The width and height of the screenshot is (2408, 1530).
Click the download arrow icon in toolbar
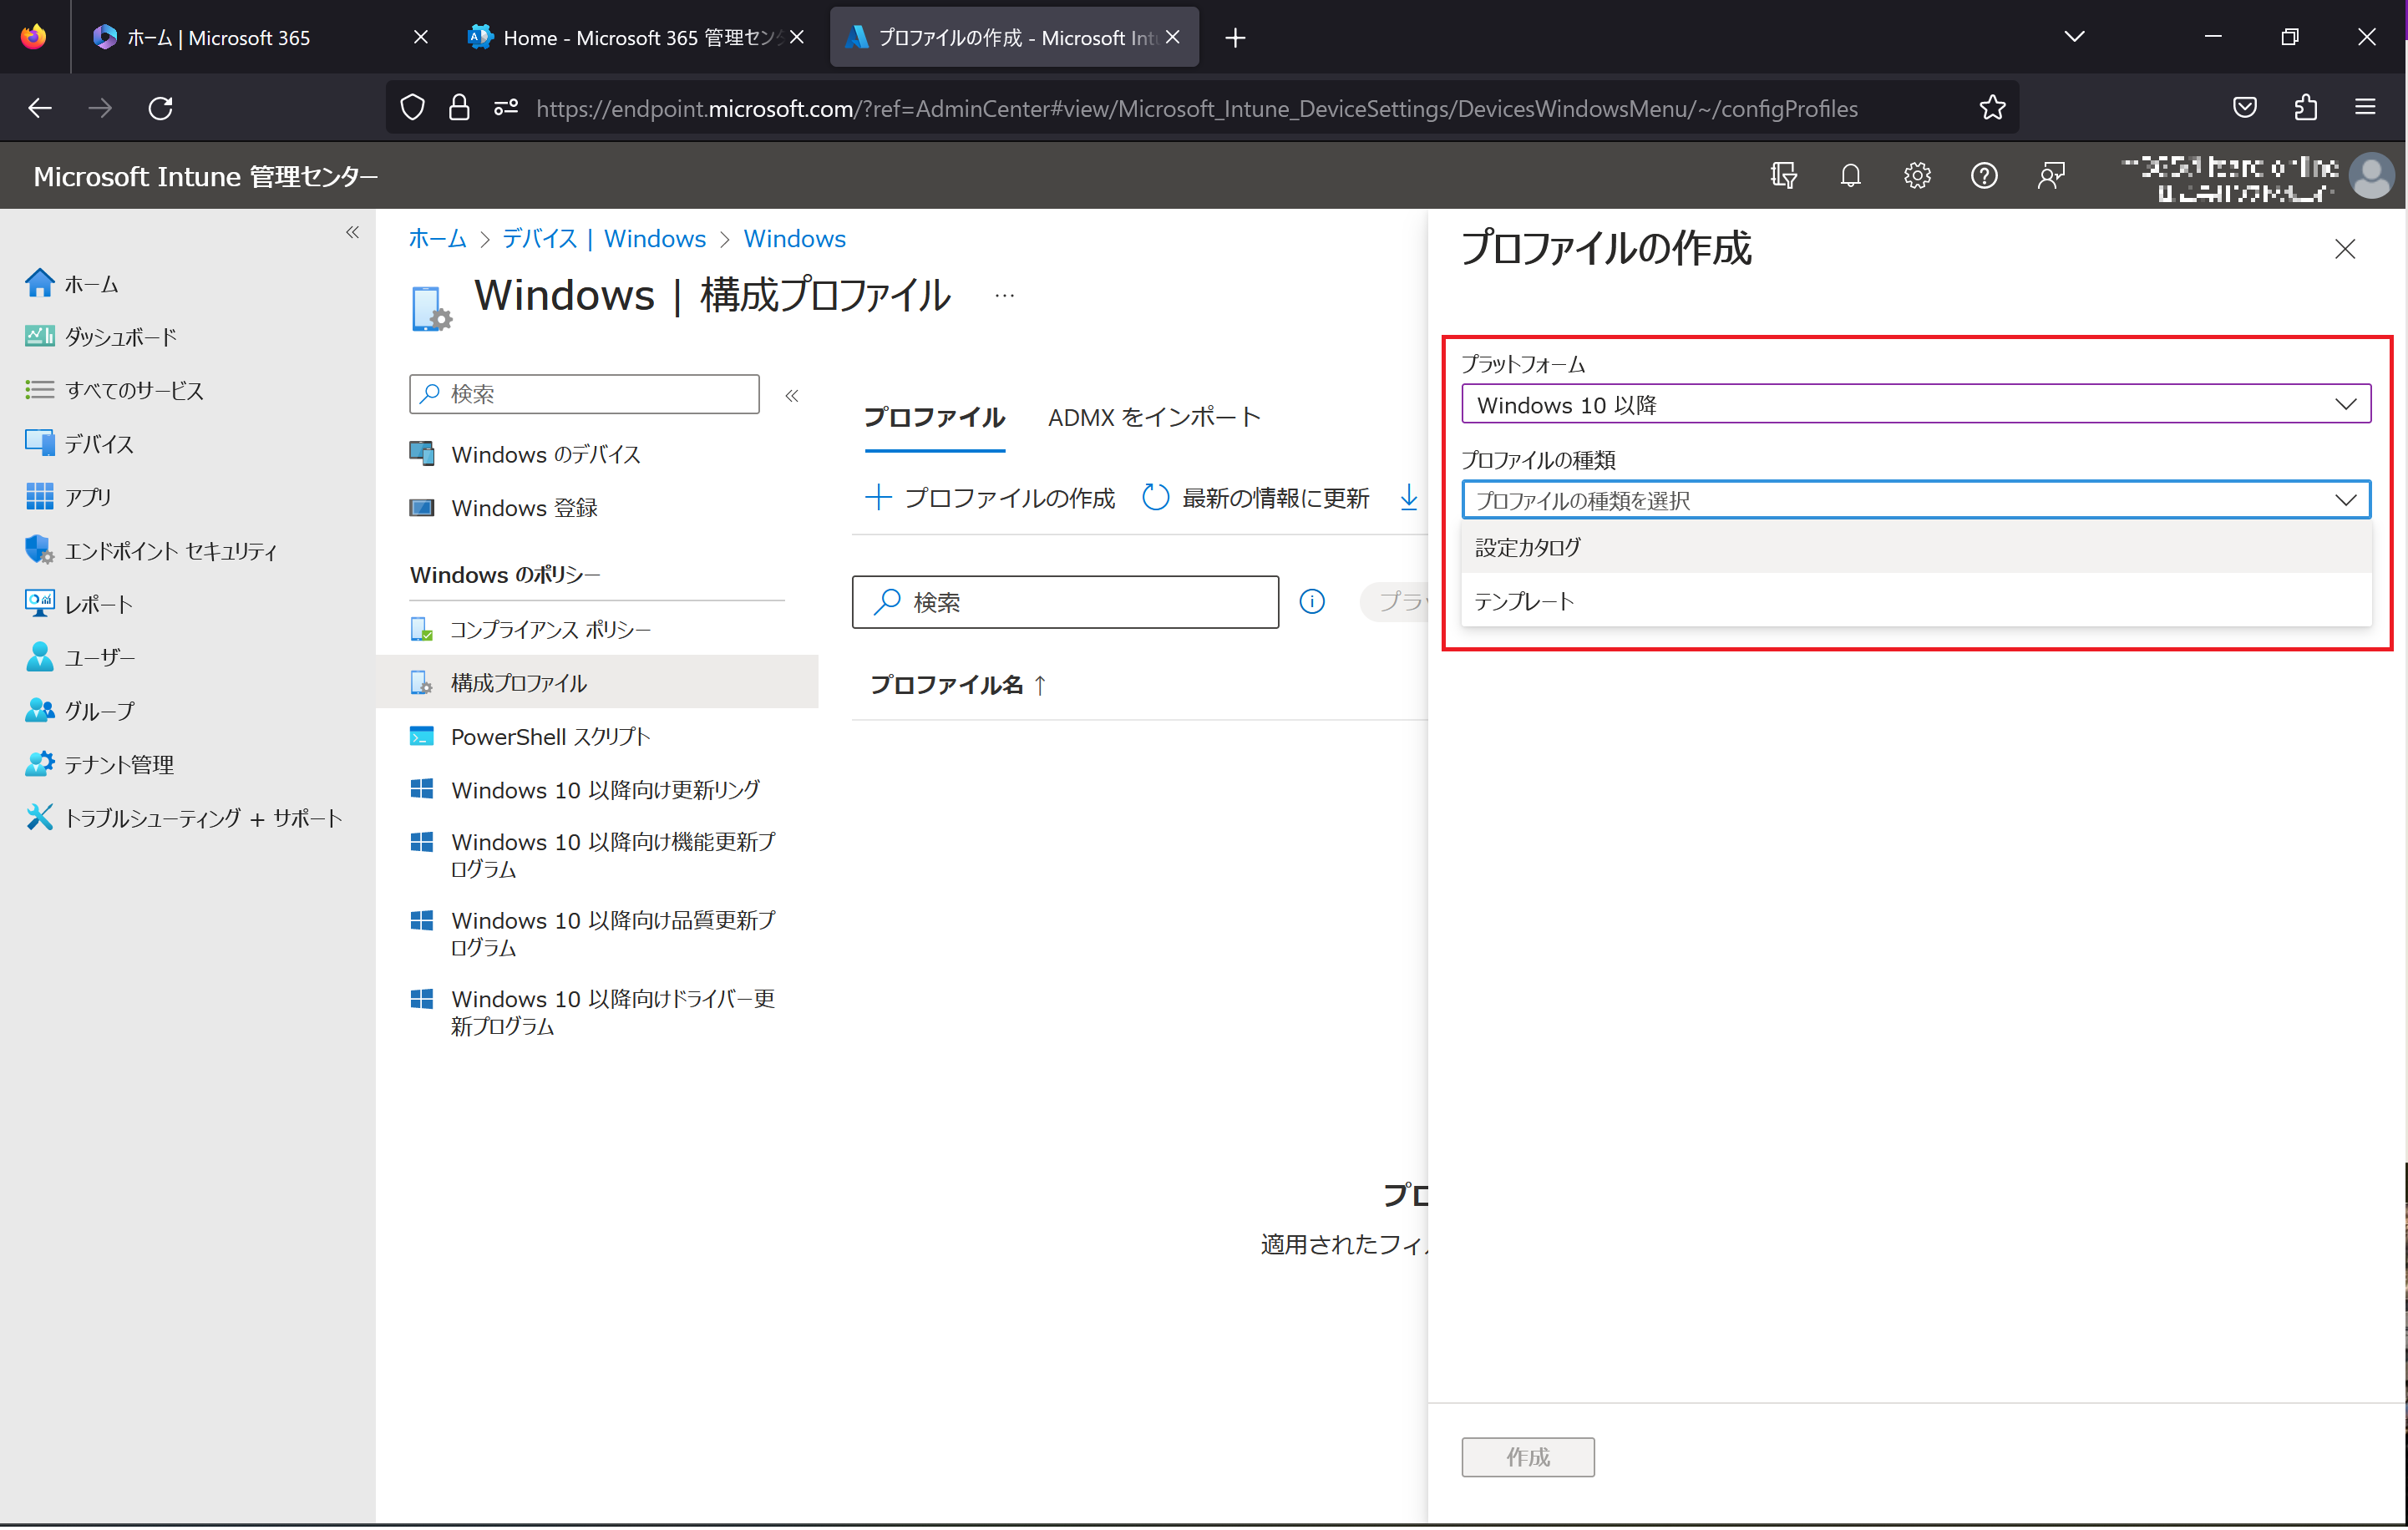pos(1408,497)
